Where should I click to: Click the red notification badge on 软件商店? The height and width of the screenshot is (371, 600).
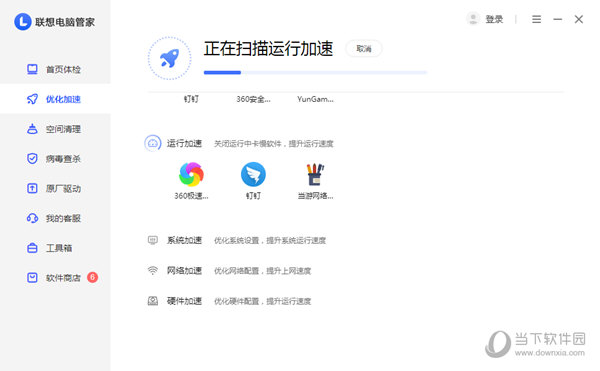(92, 277)
